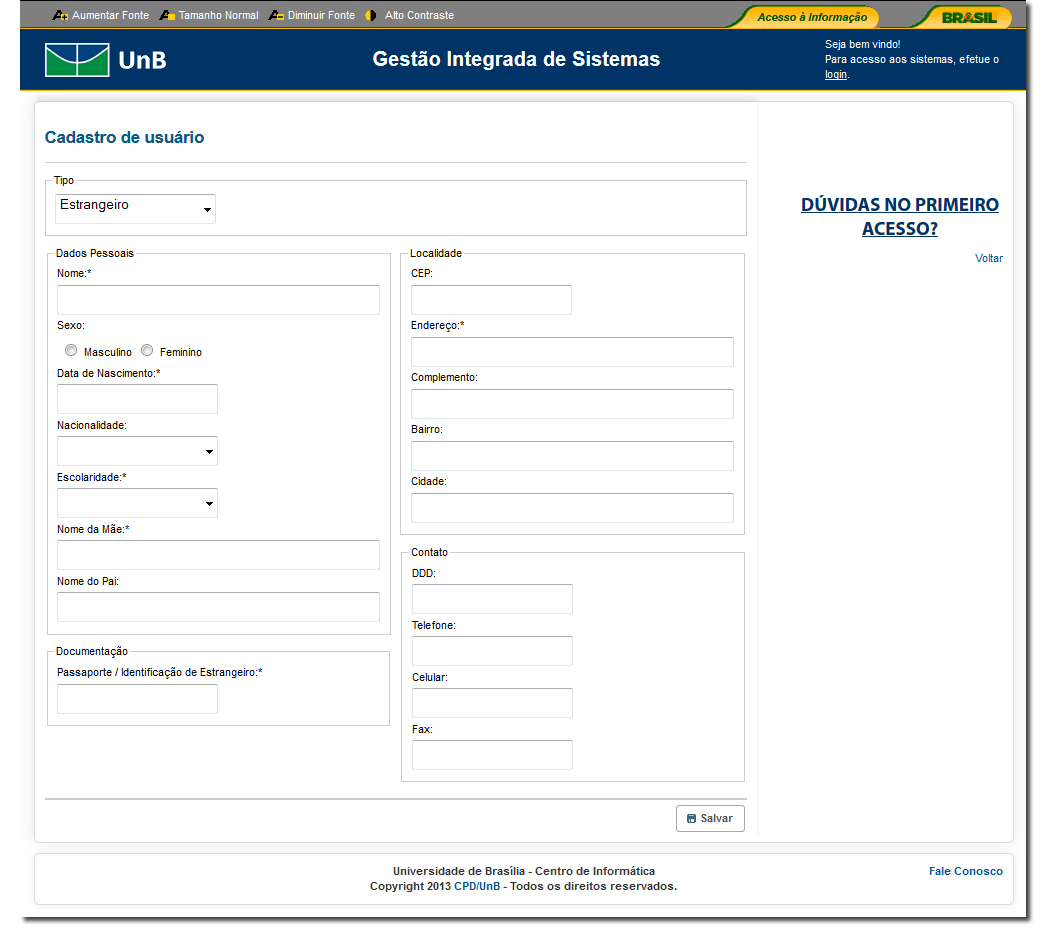Toggle the Alto Contraste half-circle icon
1054x935 pixels.
(x=371, y=15)
